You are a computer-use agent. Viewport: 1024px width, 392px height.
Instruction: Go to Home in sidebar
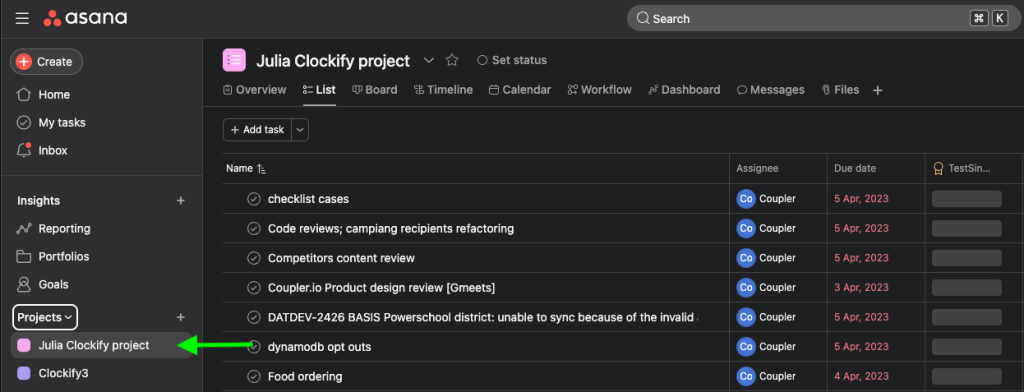coord(44,95)
